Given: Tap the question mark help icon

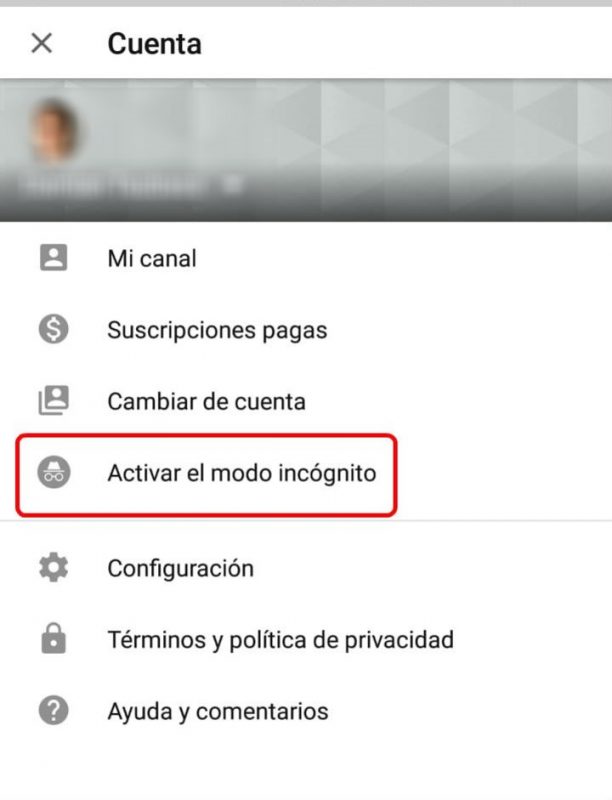Looking at the screenshot, I should (x=54, y=710).
